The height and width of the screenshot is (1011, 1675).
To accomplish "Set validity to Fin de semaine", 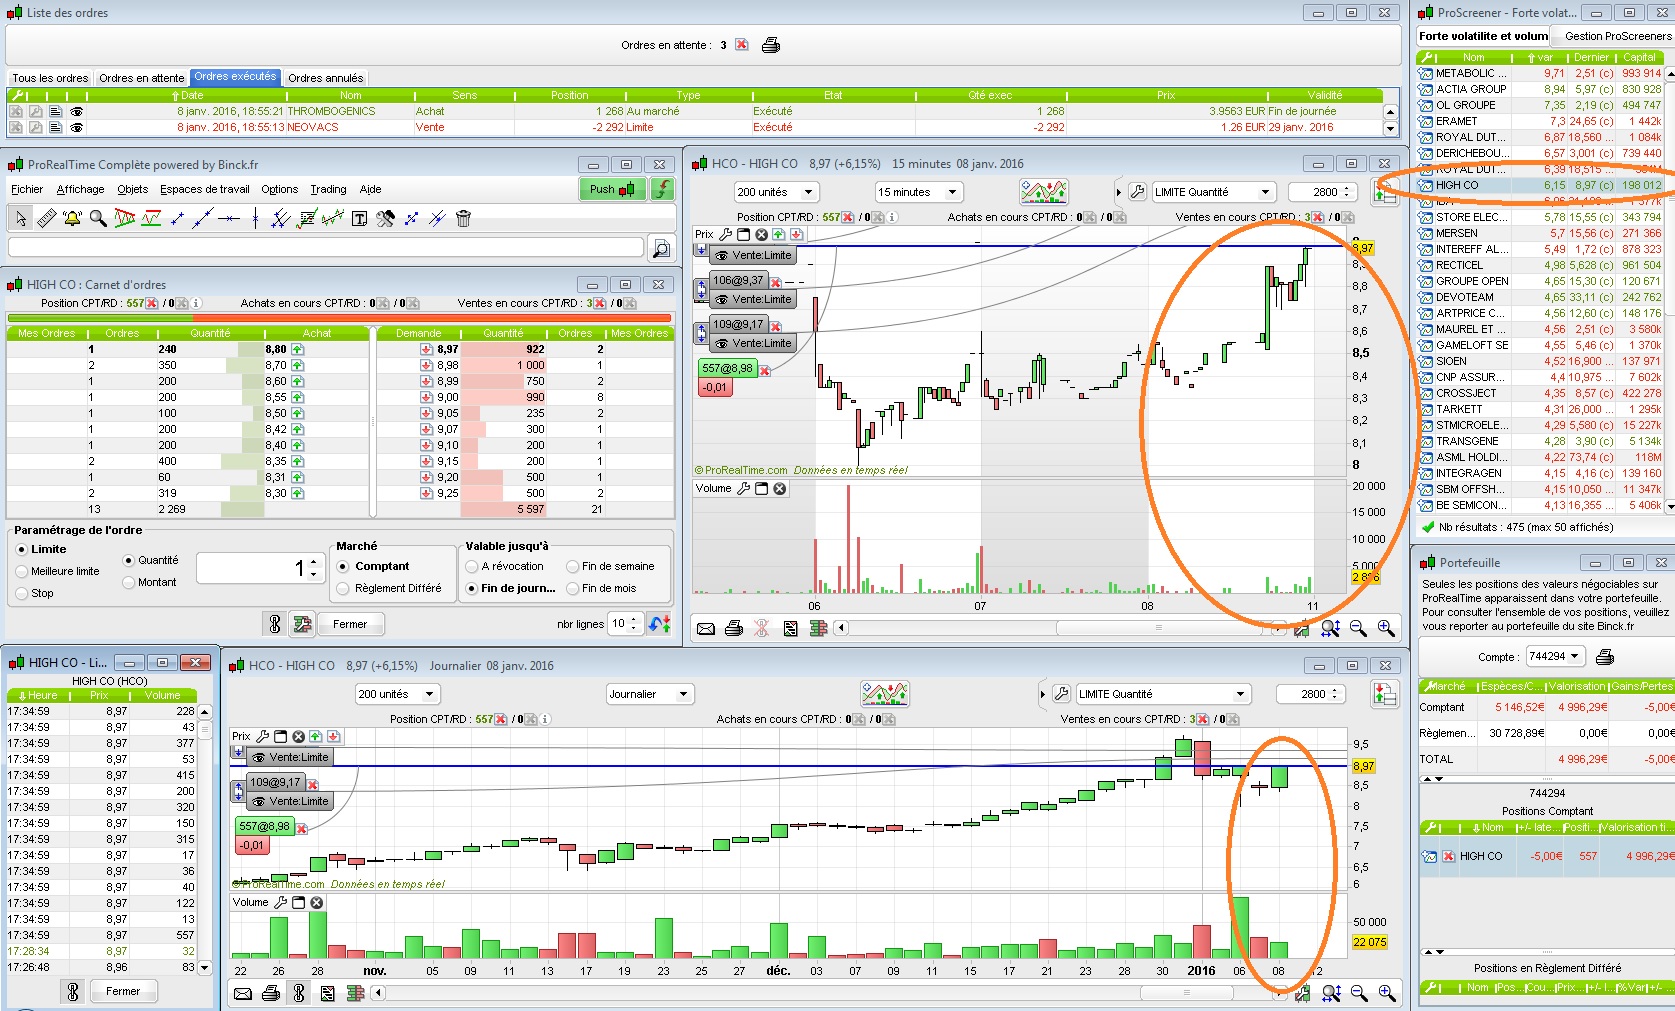I will pos(573,566).
